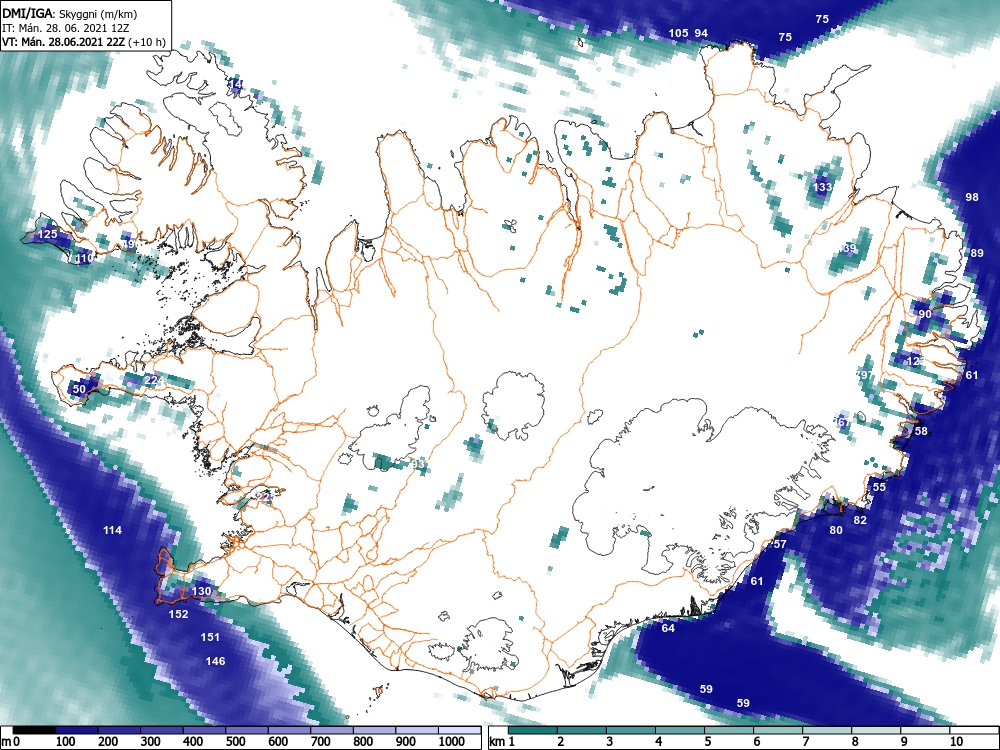
Task: Click the '58' value on the southeast coast
Action: tap(921, 431)
